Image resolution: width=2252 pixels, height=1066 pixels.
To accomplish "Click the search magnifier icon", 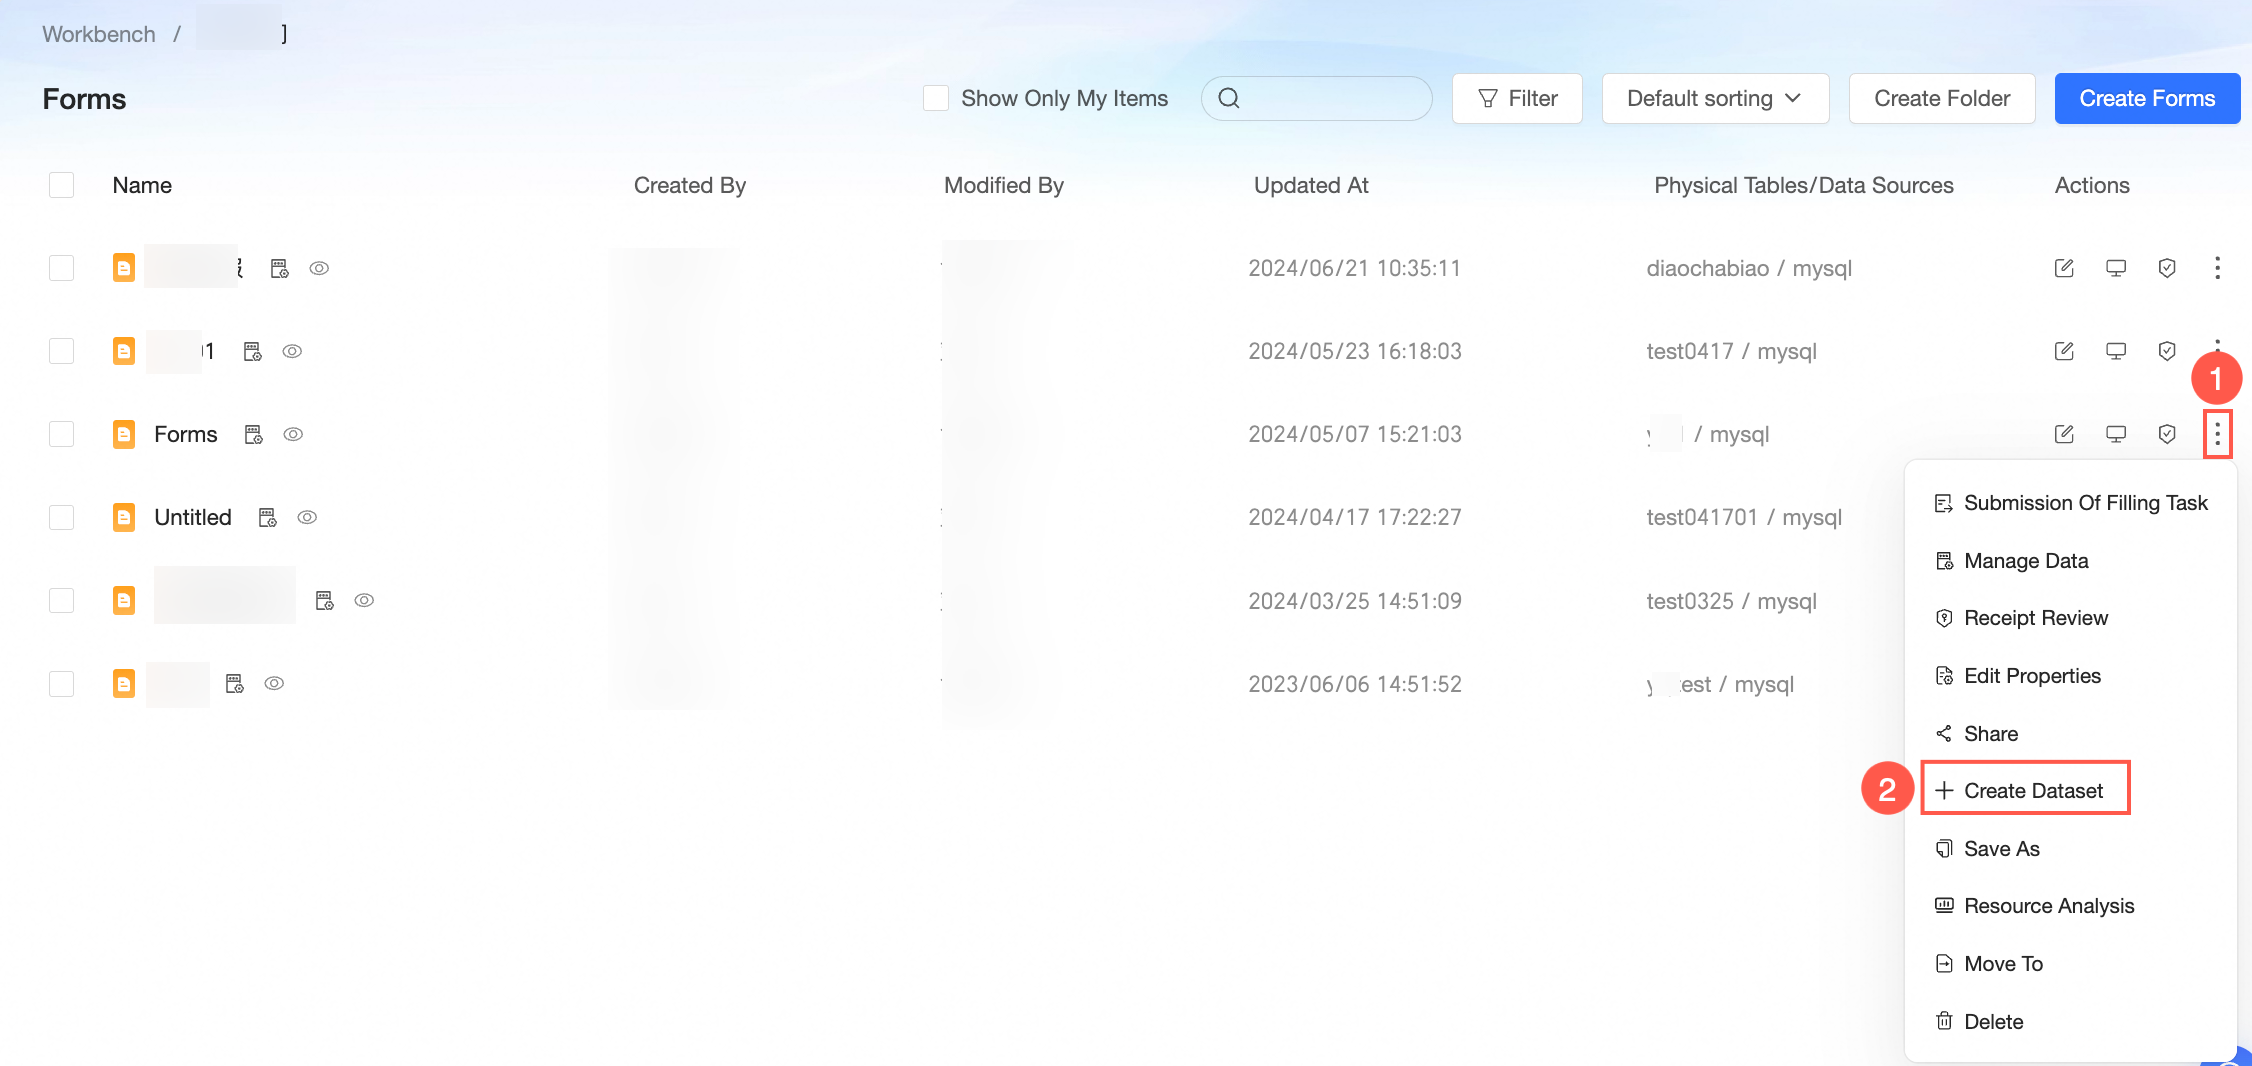I will [x=1229, y=98].
